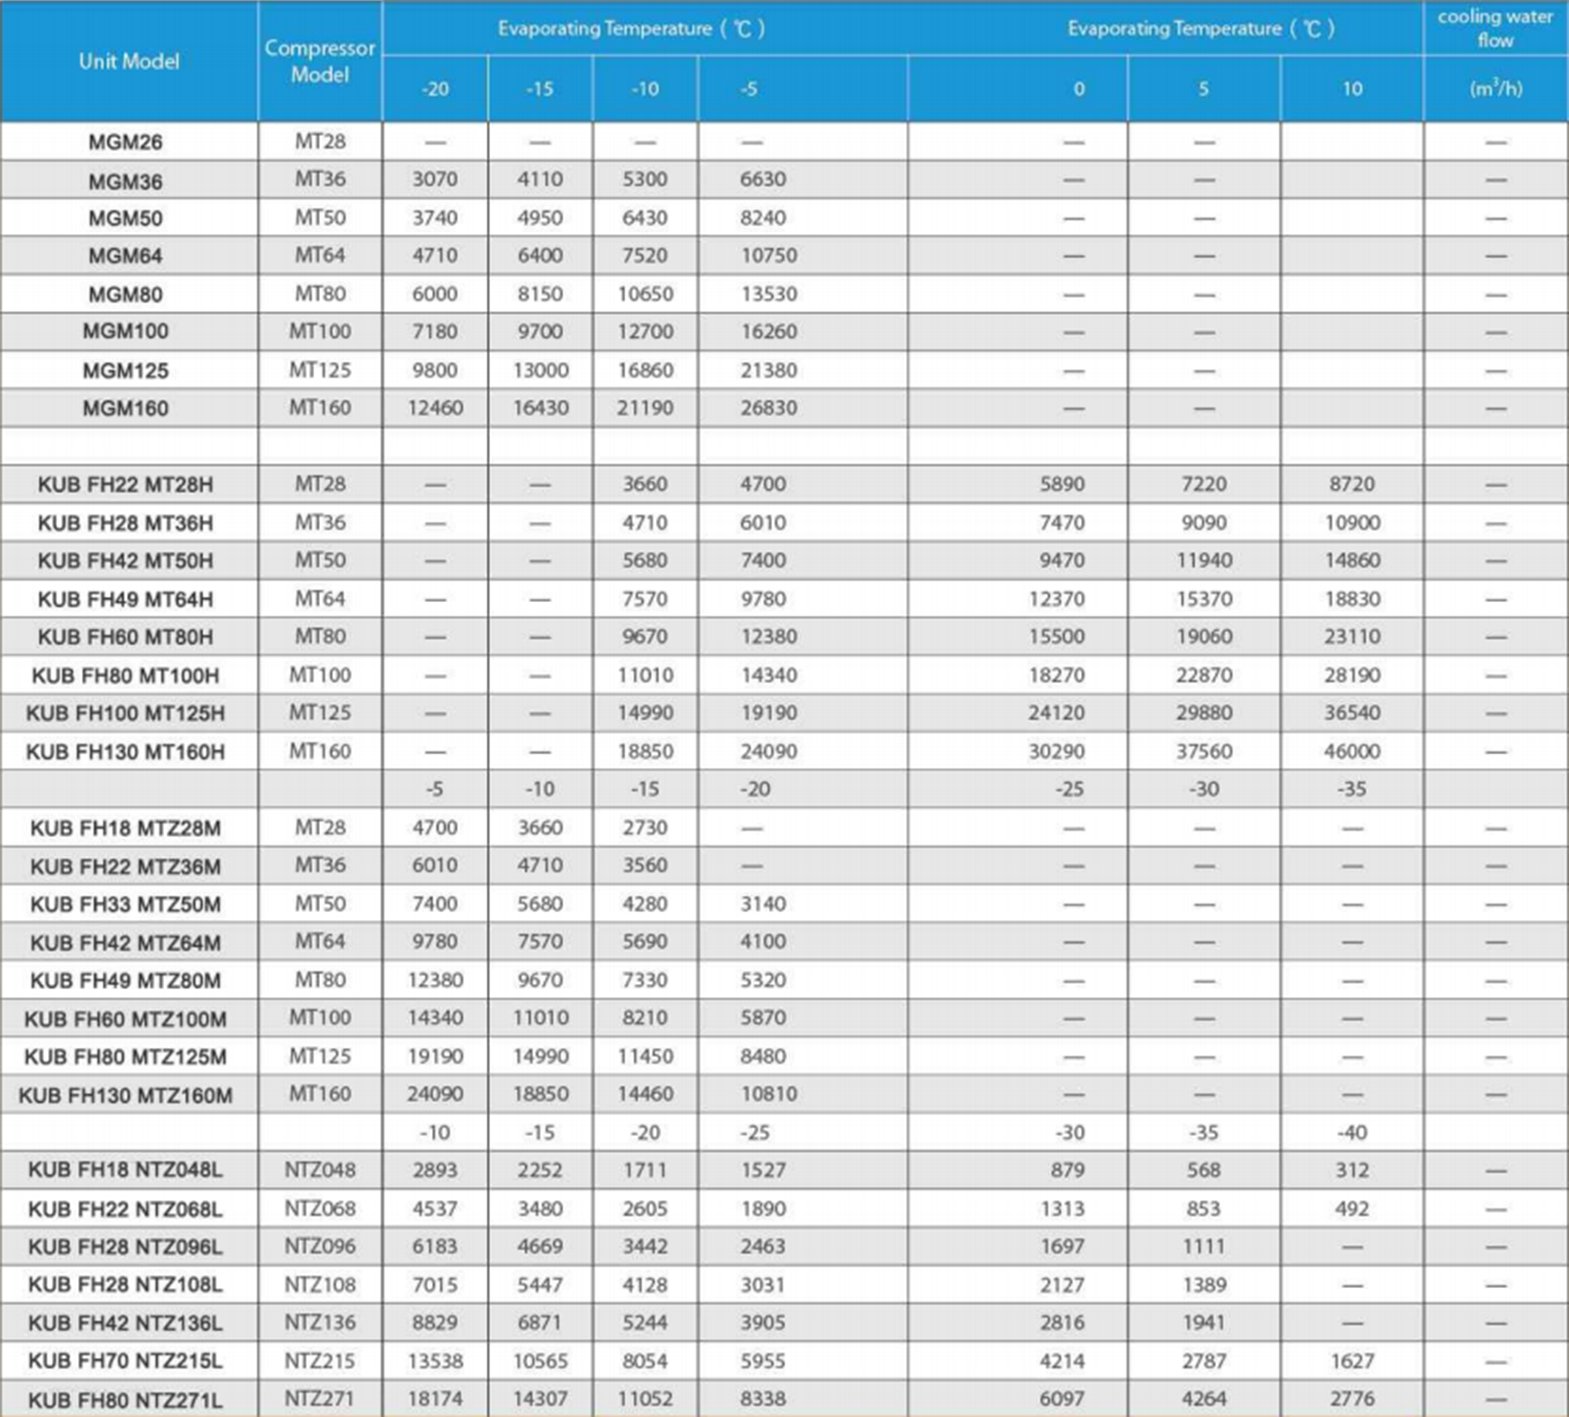
Task: Select the NTZ136 compressor model cell
Action: click(319, 1323)
